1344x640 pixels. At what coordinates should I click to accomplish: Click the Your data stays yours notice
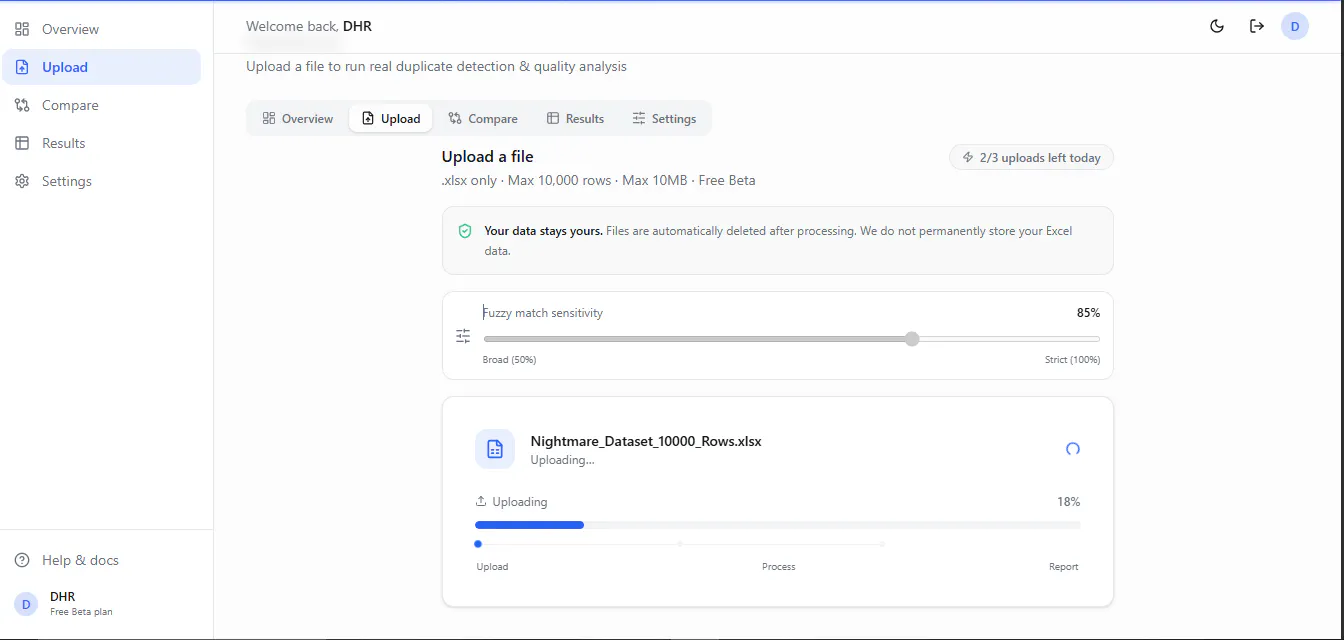[x=777, y=240]
